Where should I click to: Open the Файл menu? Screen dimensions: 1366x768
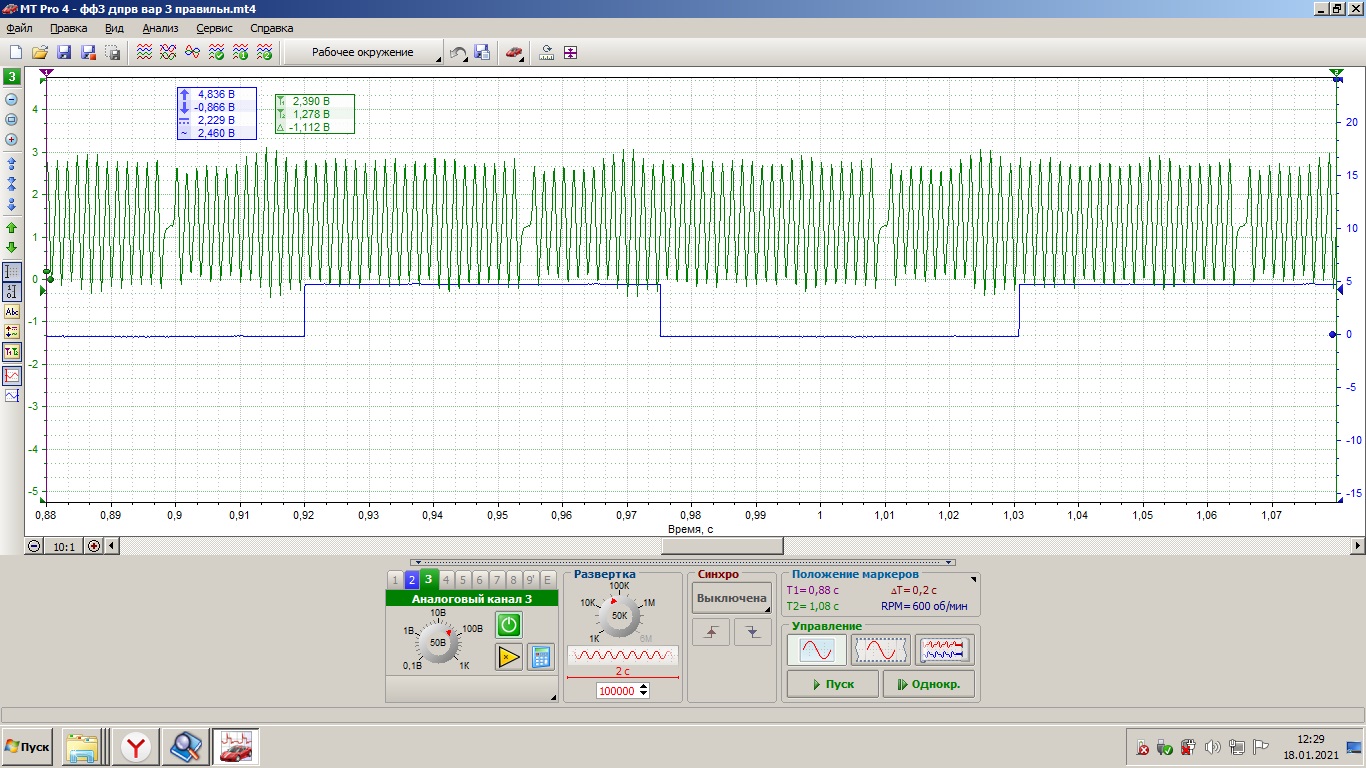19,28
